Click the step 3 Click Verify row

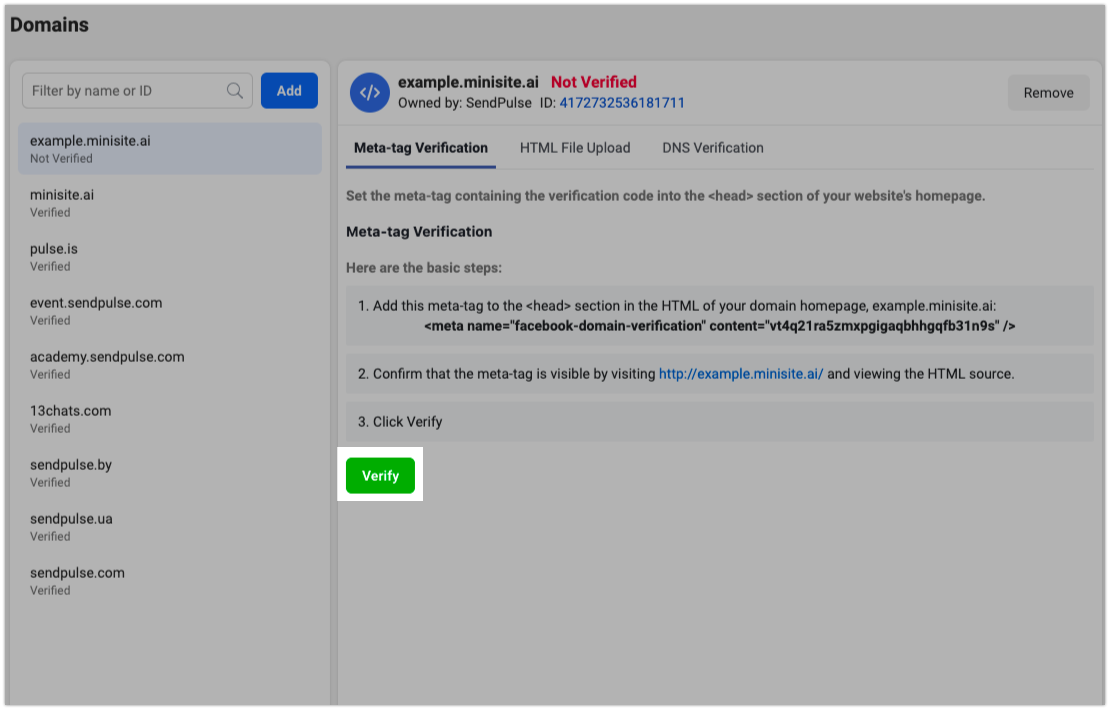pos(719,422)
